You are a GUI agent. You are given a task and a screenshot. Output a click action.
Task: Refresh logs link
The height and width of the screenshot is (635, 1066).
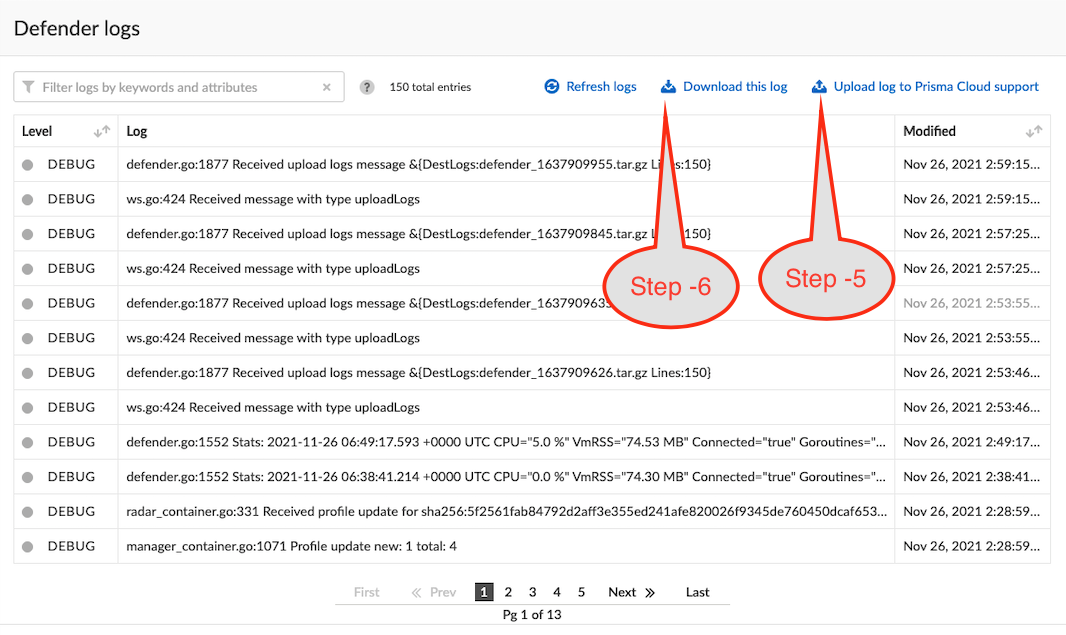602,86
